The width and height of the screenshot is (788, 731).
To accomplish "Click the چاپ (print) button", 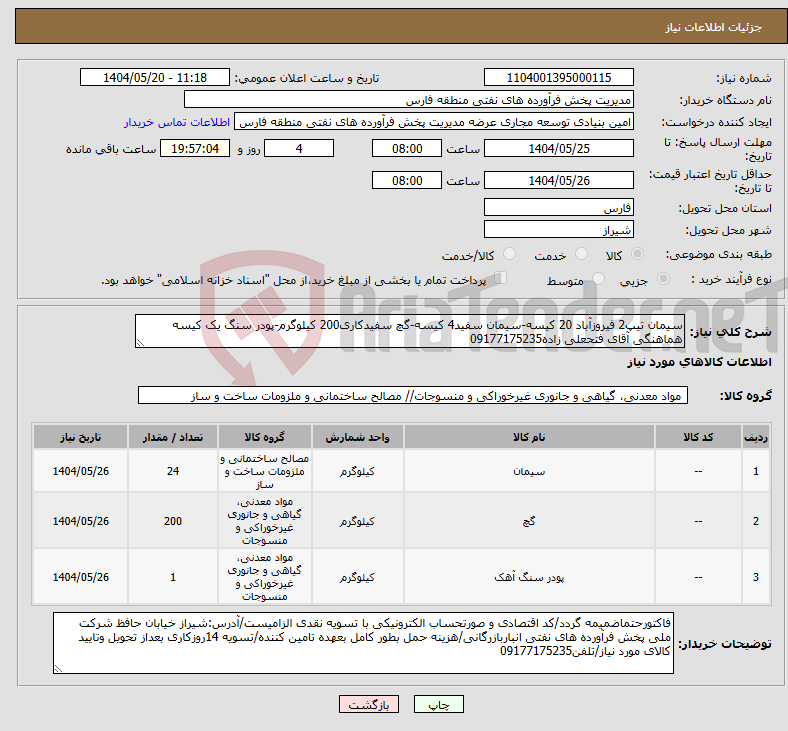I will click(438, 704).
